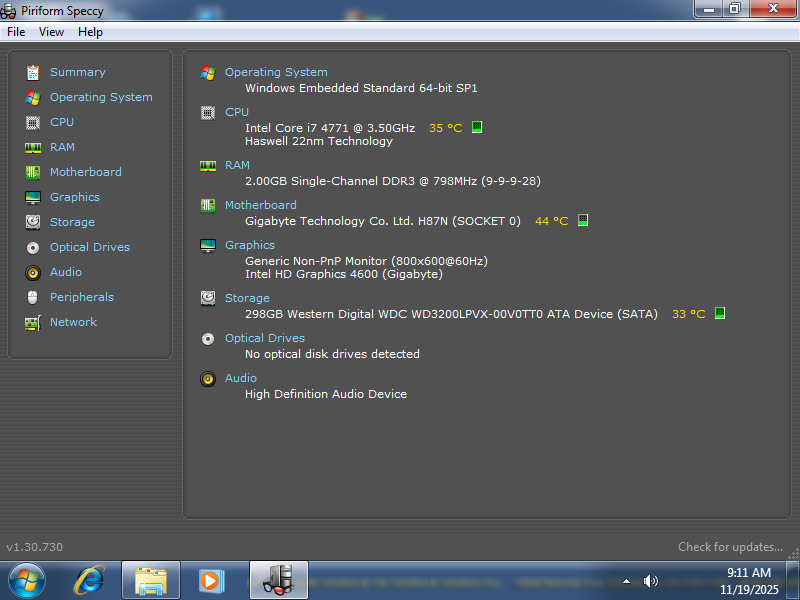Screen dimensions: 800x600
Task: Open the Operating System heading link
Action: click(x=276, y=72)
